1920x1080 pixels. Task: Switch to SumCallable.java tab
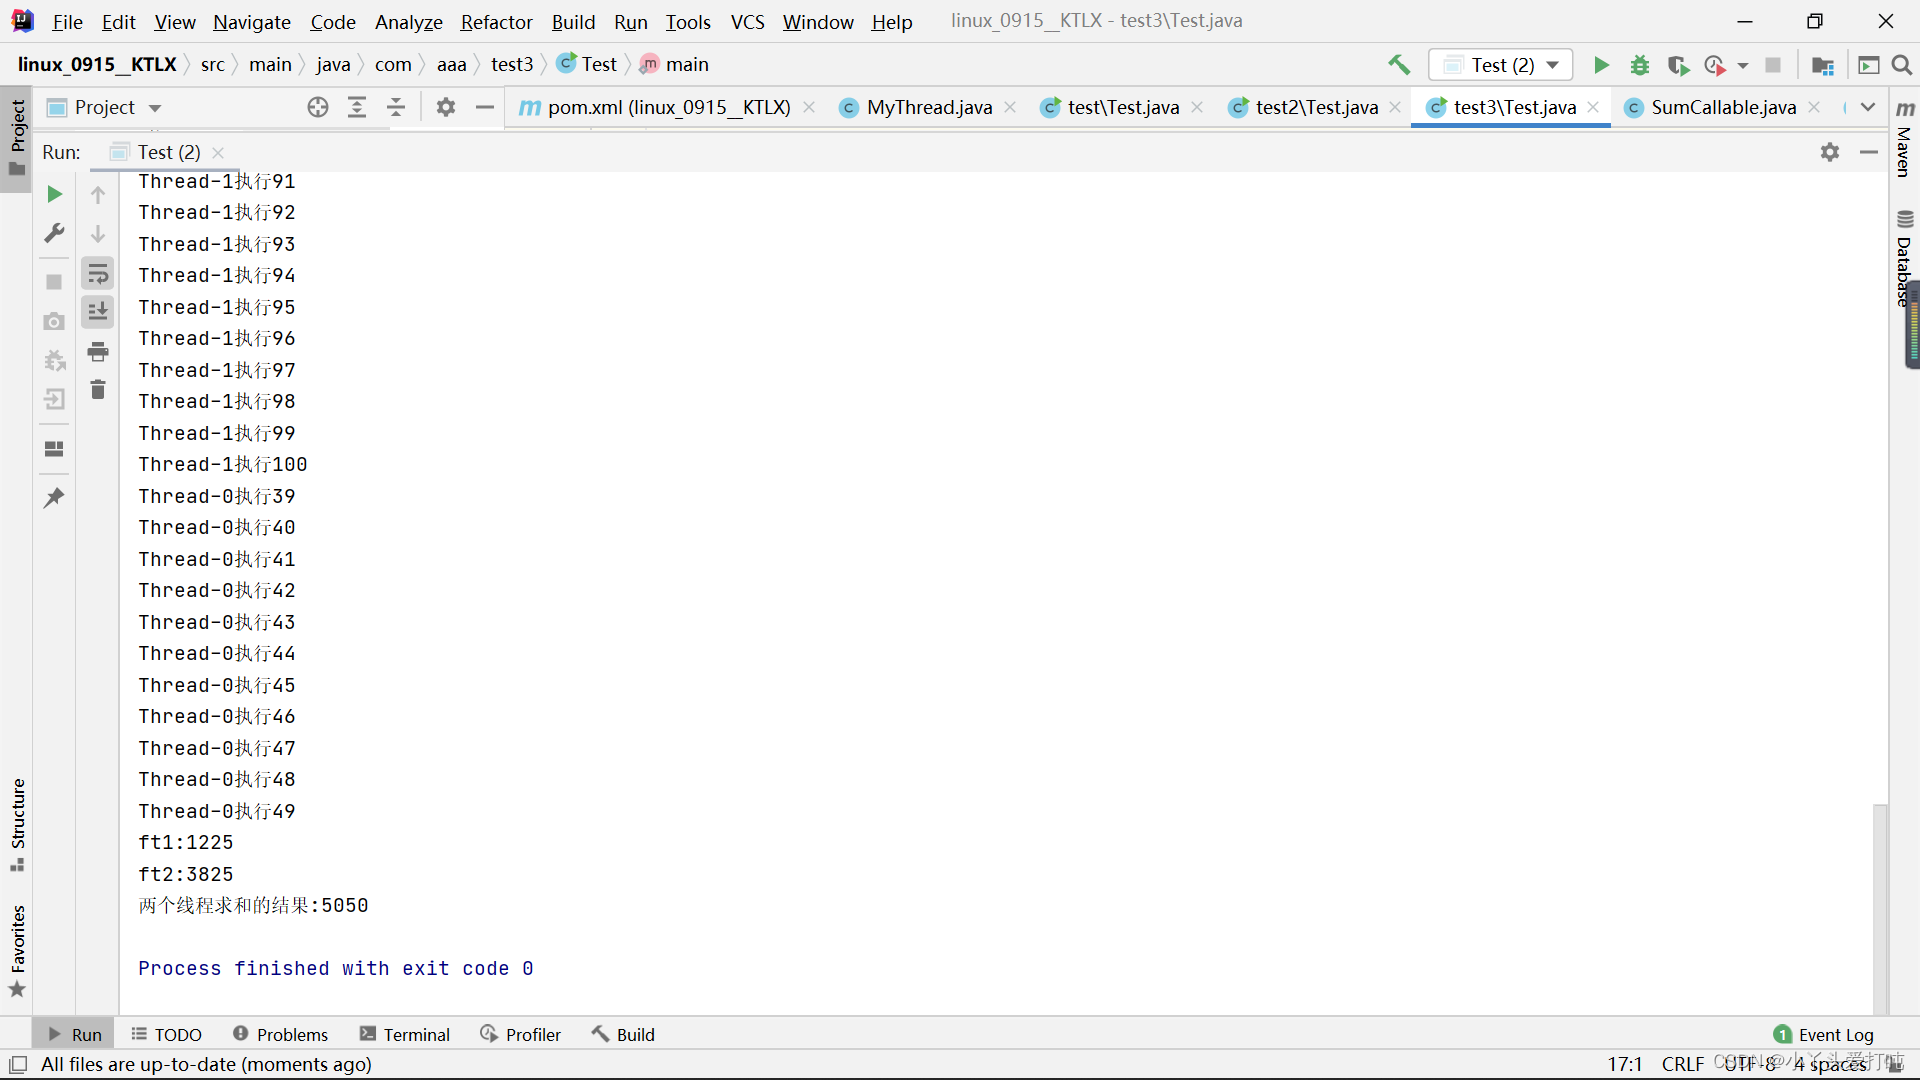coord(1723,107)
